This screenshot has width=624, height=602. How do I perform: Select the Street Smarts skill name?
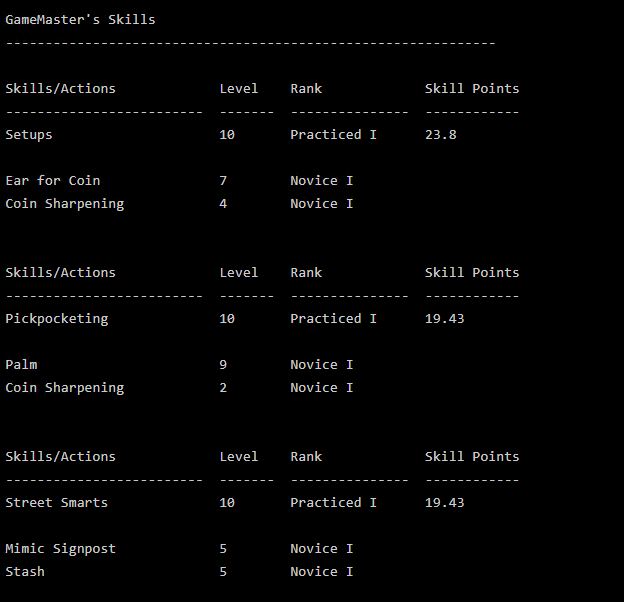(x=57, y=503)
